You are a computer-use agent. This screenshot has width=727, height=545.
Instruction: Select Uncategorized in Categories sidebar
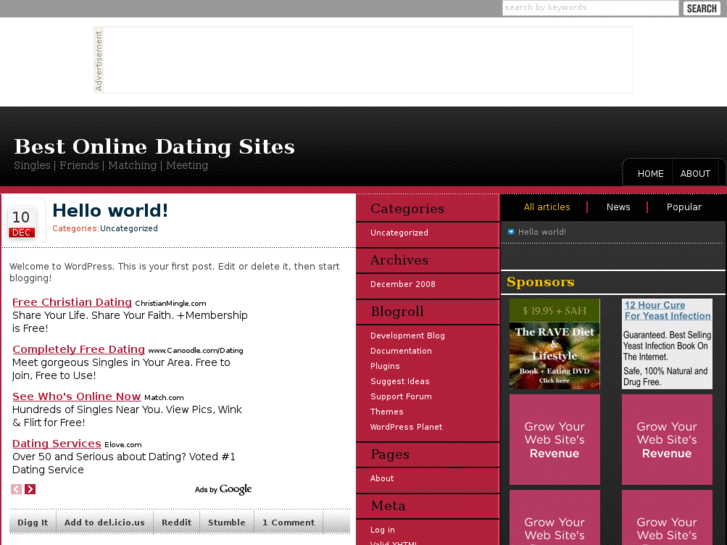[x=399, y=233]
